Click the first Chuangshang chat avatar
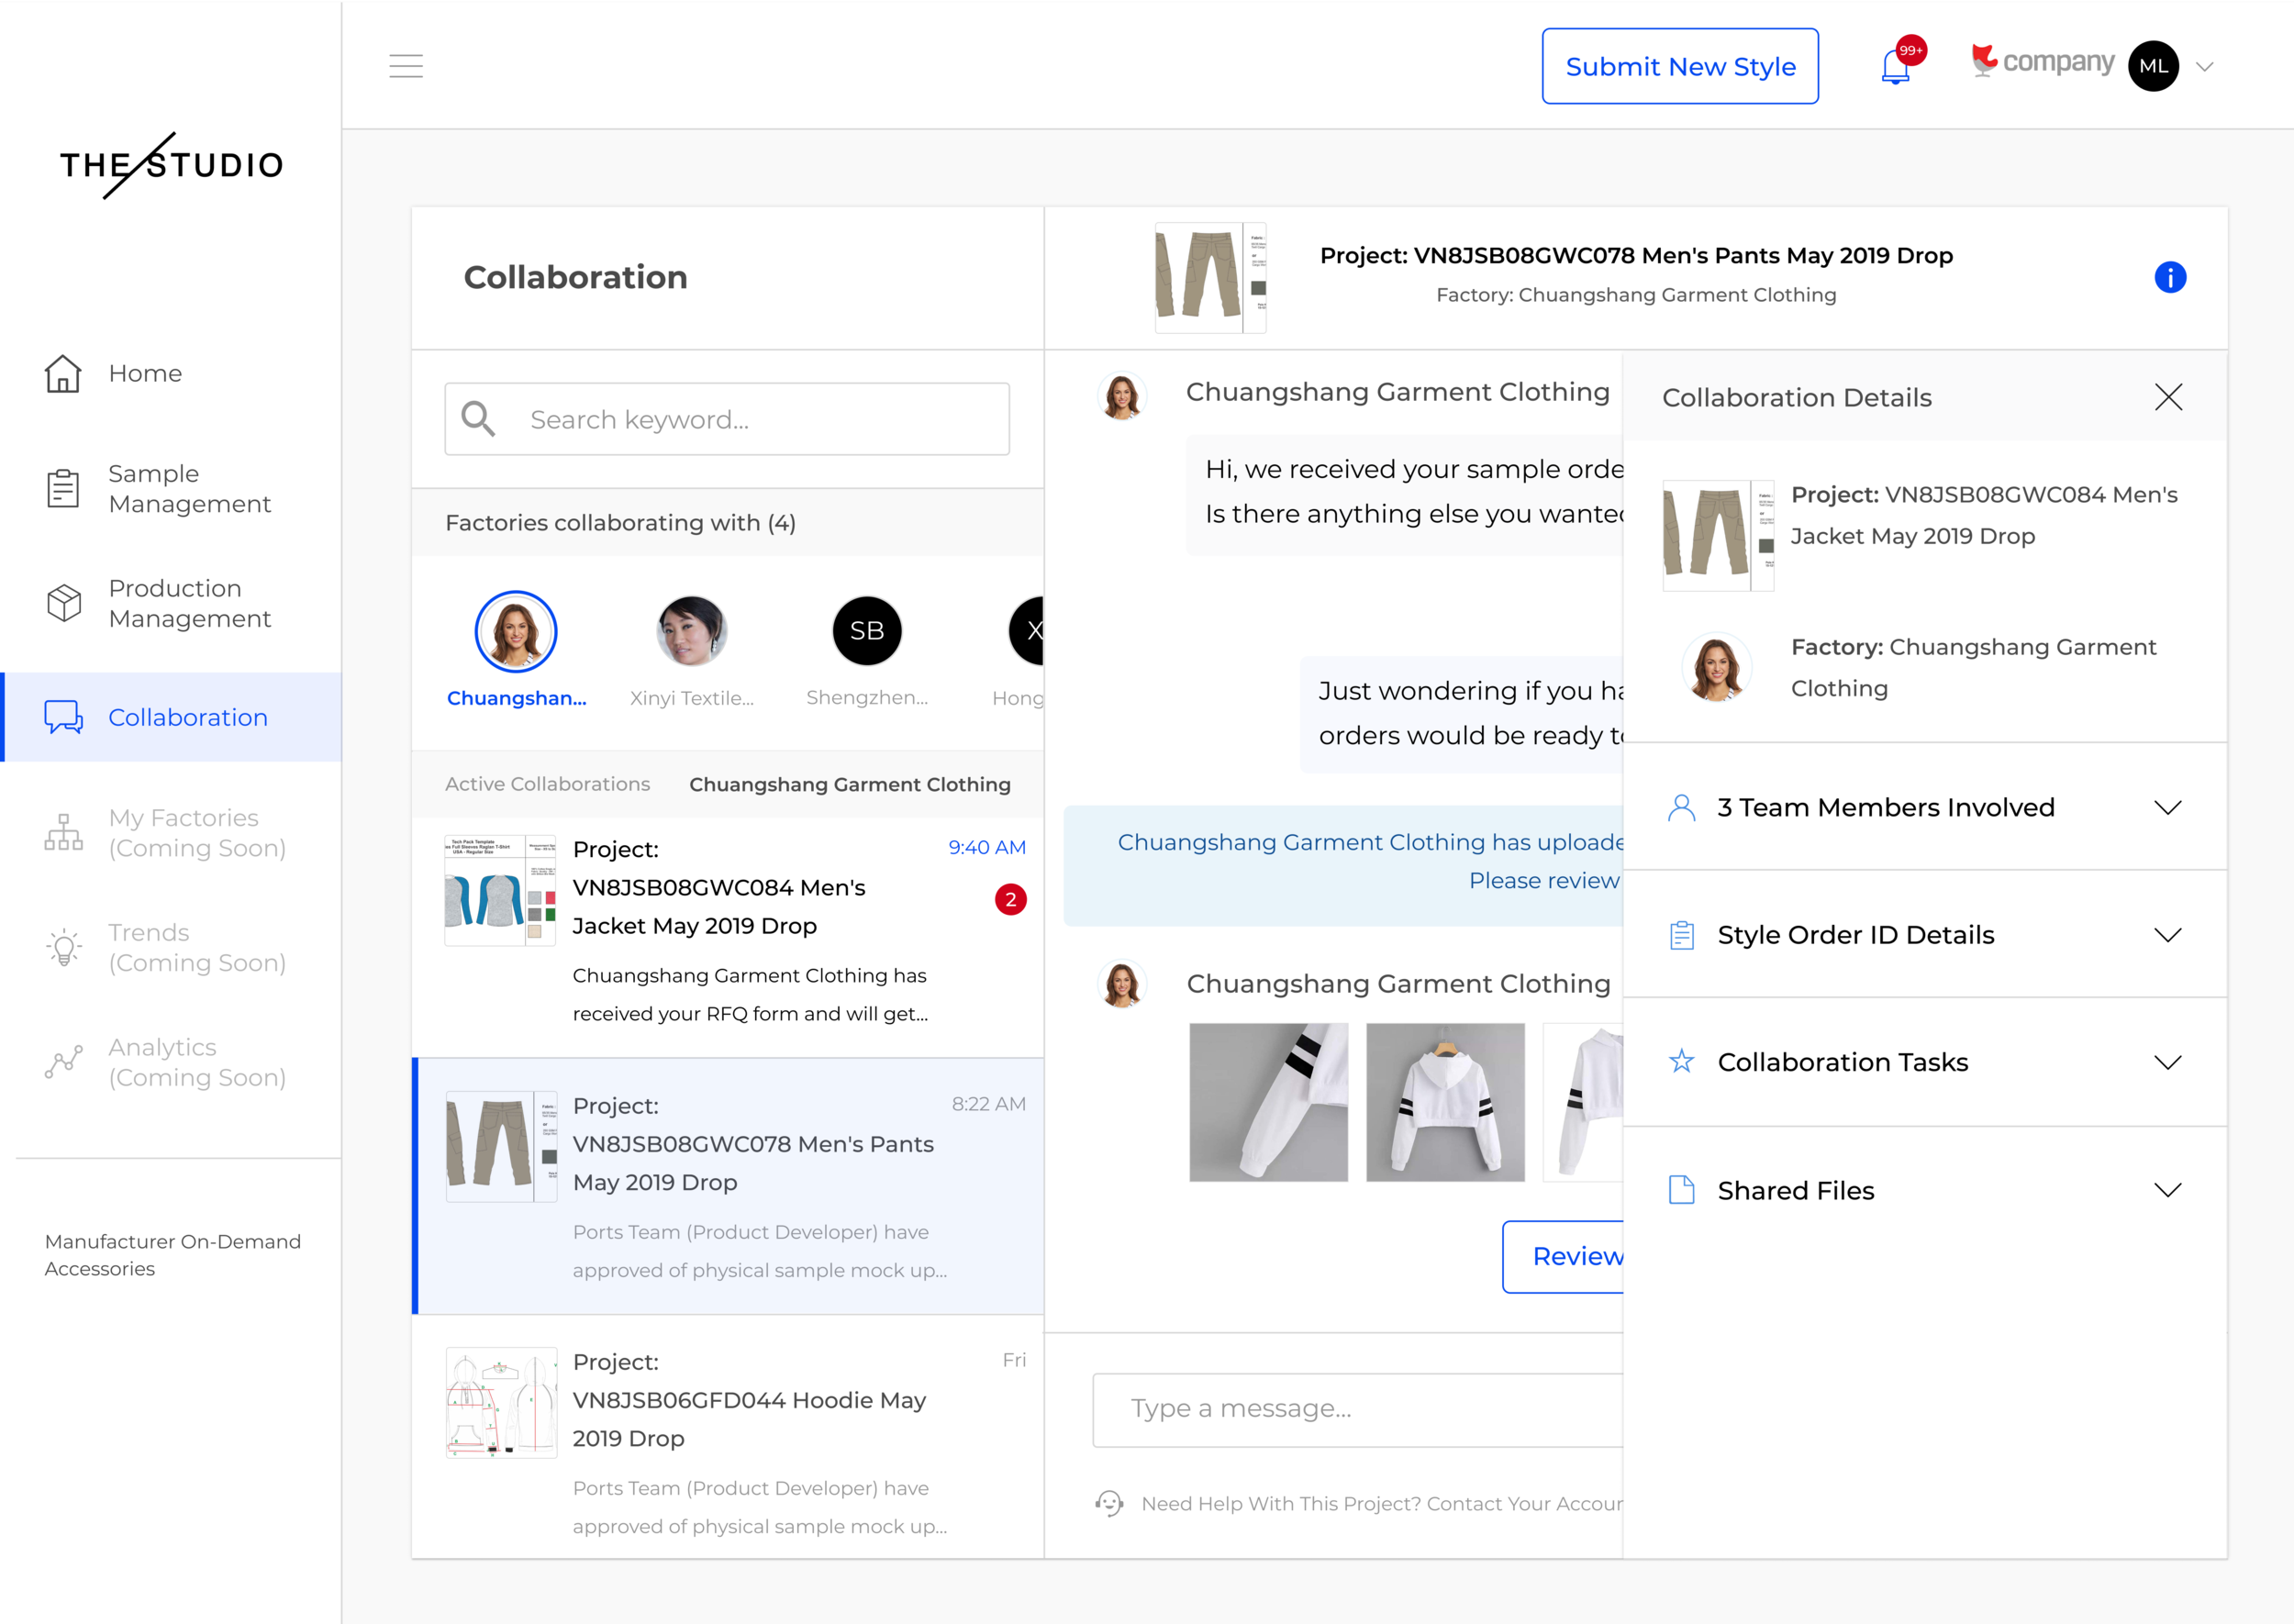 coord(1121,397)
